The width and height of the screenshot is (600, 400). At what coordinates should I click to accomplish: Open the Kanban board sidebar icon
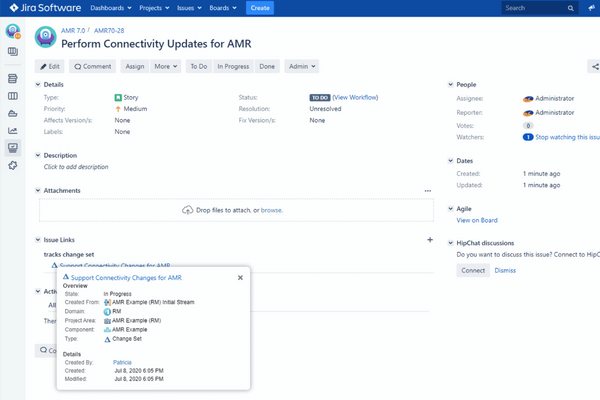coord(13,51)
